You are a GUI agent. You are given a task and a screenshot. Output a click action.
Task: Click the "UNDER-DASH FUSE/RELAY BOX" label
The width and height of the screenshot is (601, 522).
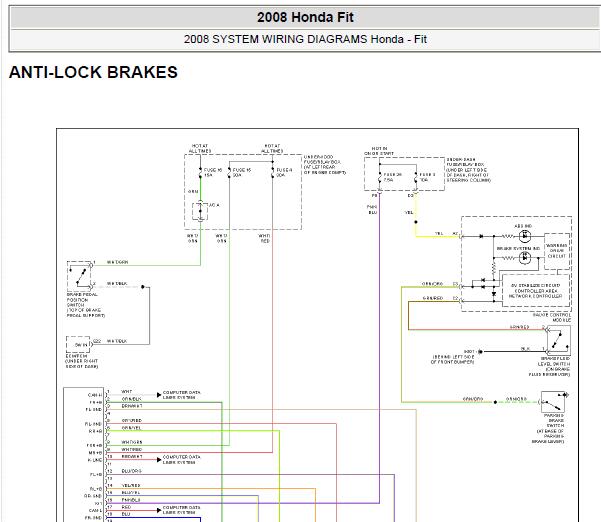(468, 170)
